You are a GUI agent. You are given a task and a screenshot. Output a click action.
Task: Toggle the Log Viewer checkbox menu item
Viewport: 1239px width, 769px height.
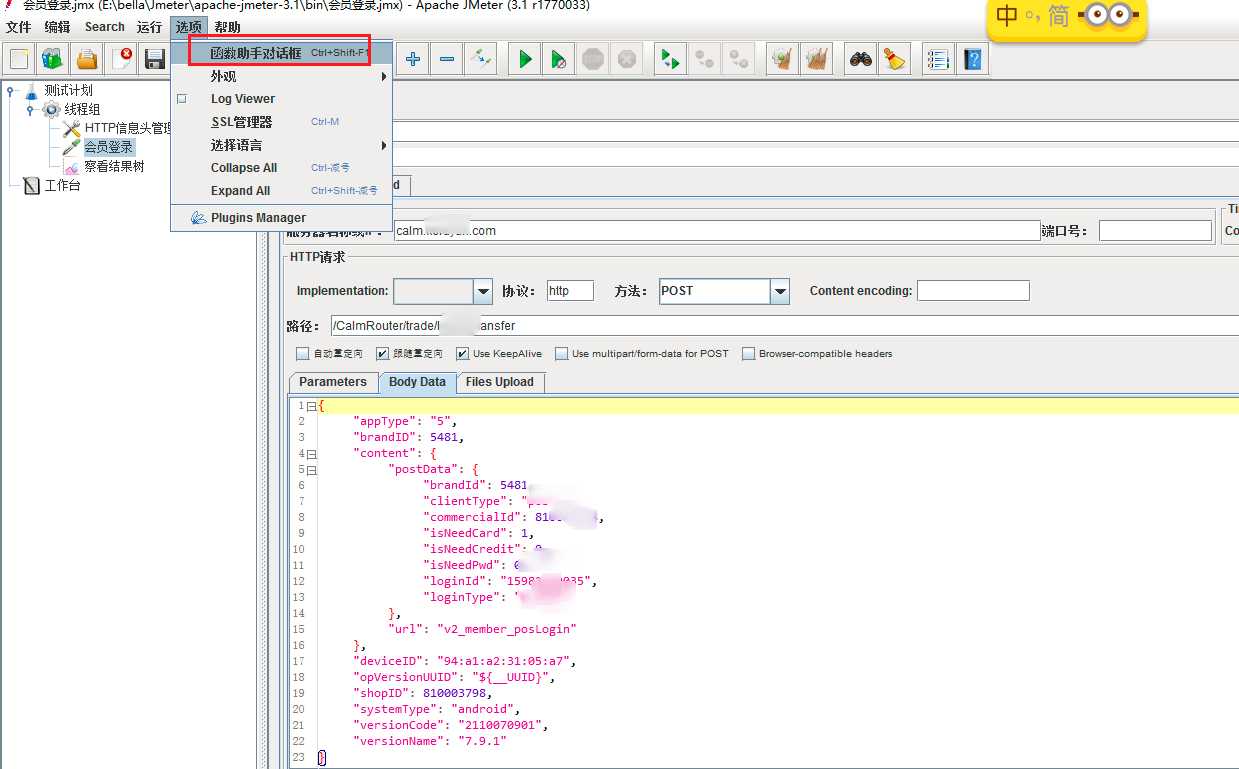(x=182, y=99)
